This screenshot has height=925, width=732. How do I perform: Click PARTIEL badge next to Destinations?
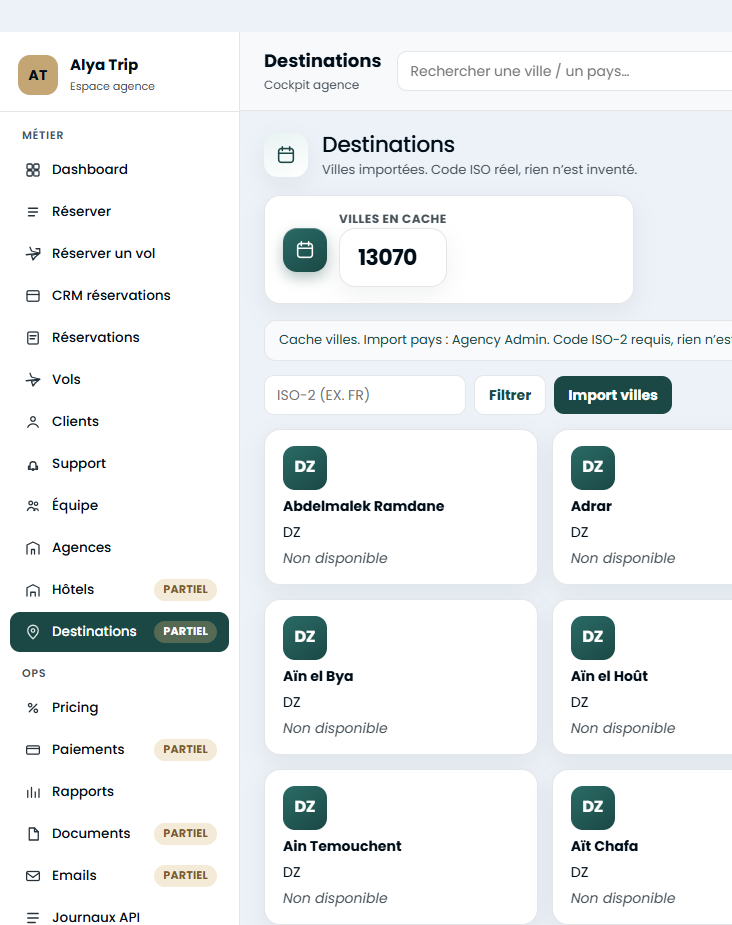(185, 632)
